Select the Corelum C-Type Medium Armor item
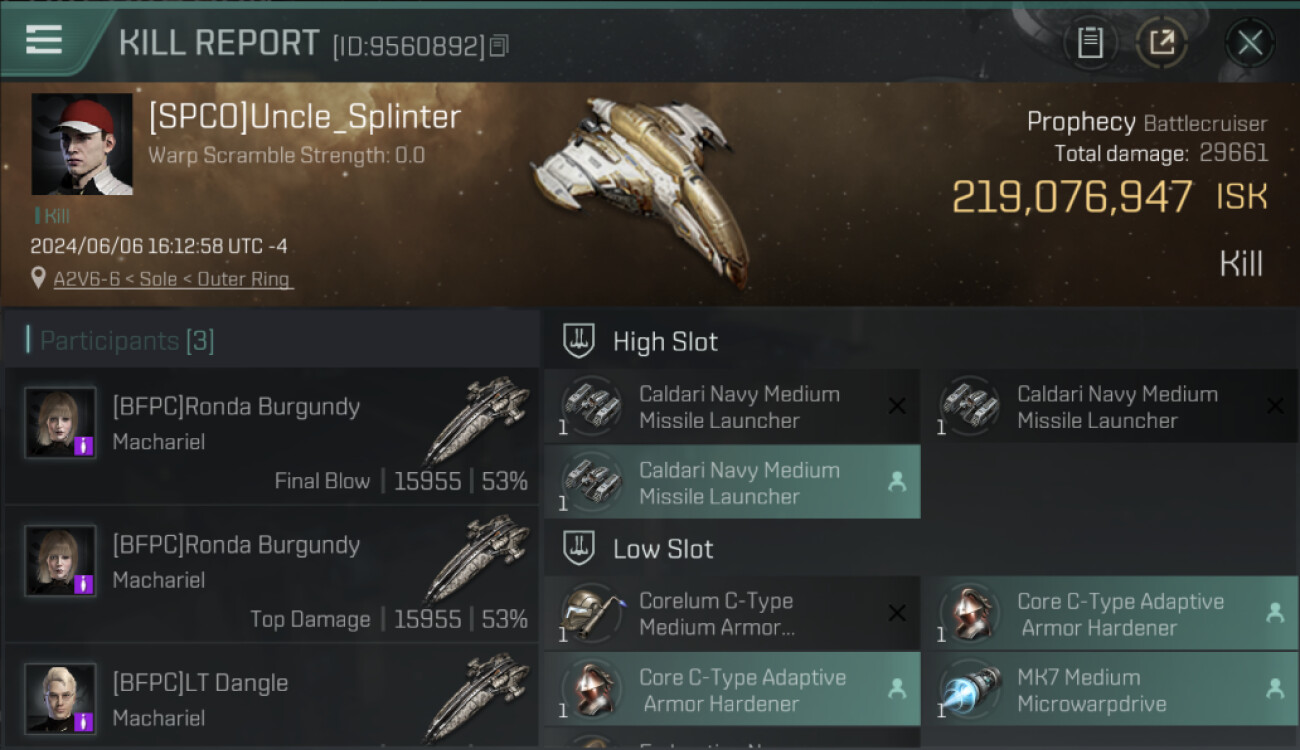This screenshot has width=1300, height=750. point(732,614)
